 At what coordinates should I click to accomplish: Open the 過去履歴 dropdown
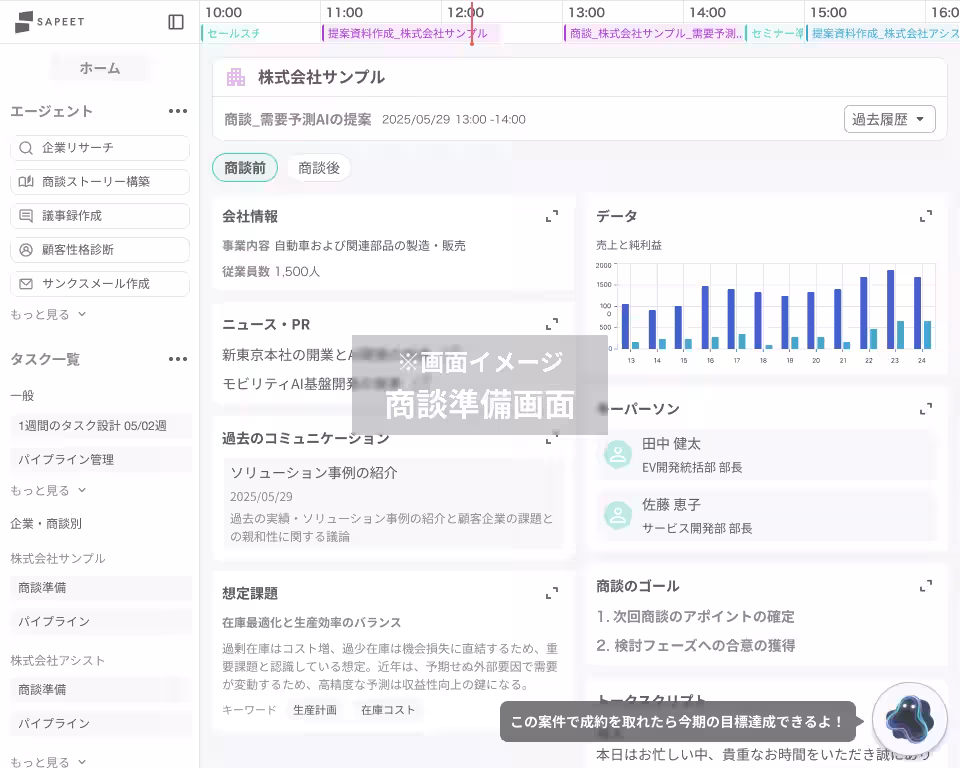[889, 118]
